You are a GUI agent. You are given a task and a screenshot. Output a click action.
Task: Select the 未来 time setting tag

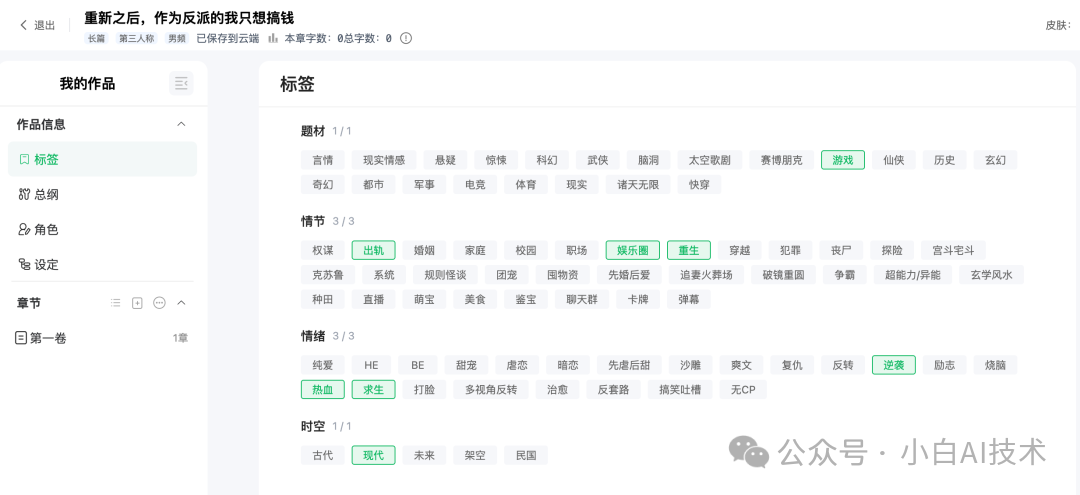424,455
